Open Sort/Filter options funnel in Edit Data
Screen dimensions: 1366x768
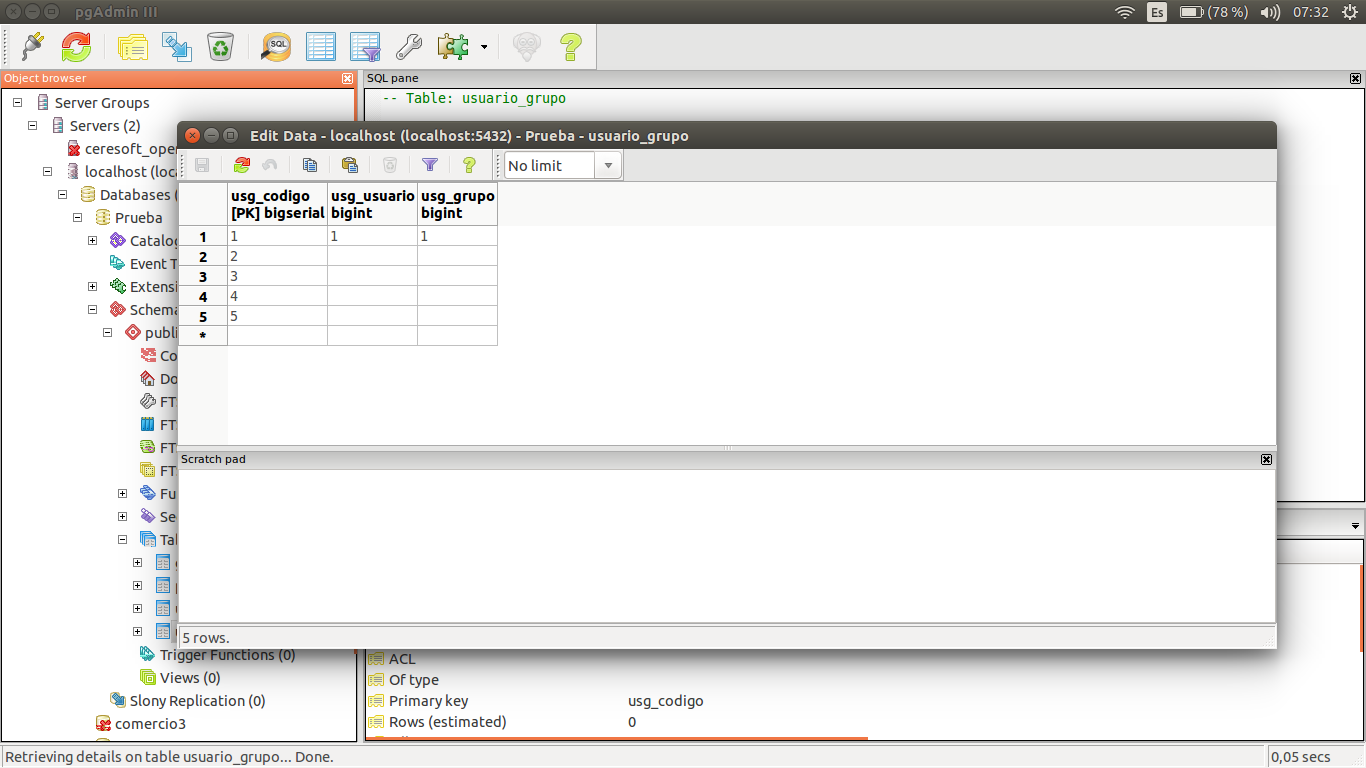tap(430, 165)
